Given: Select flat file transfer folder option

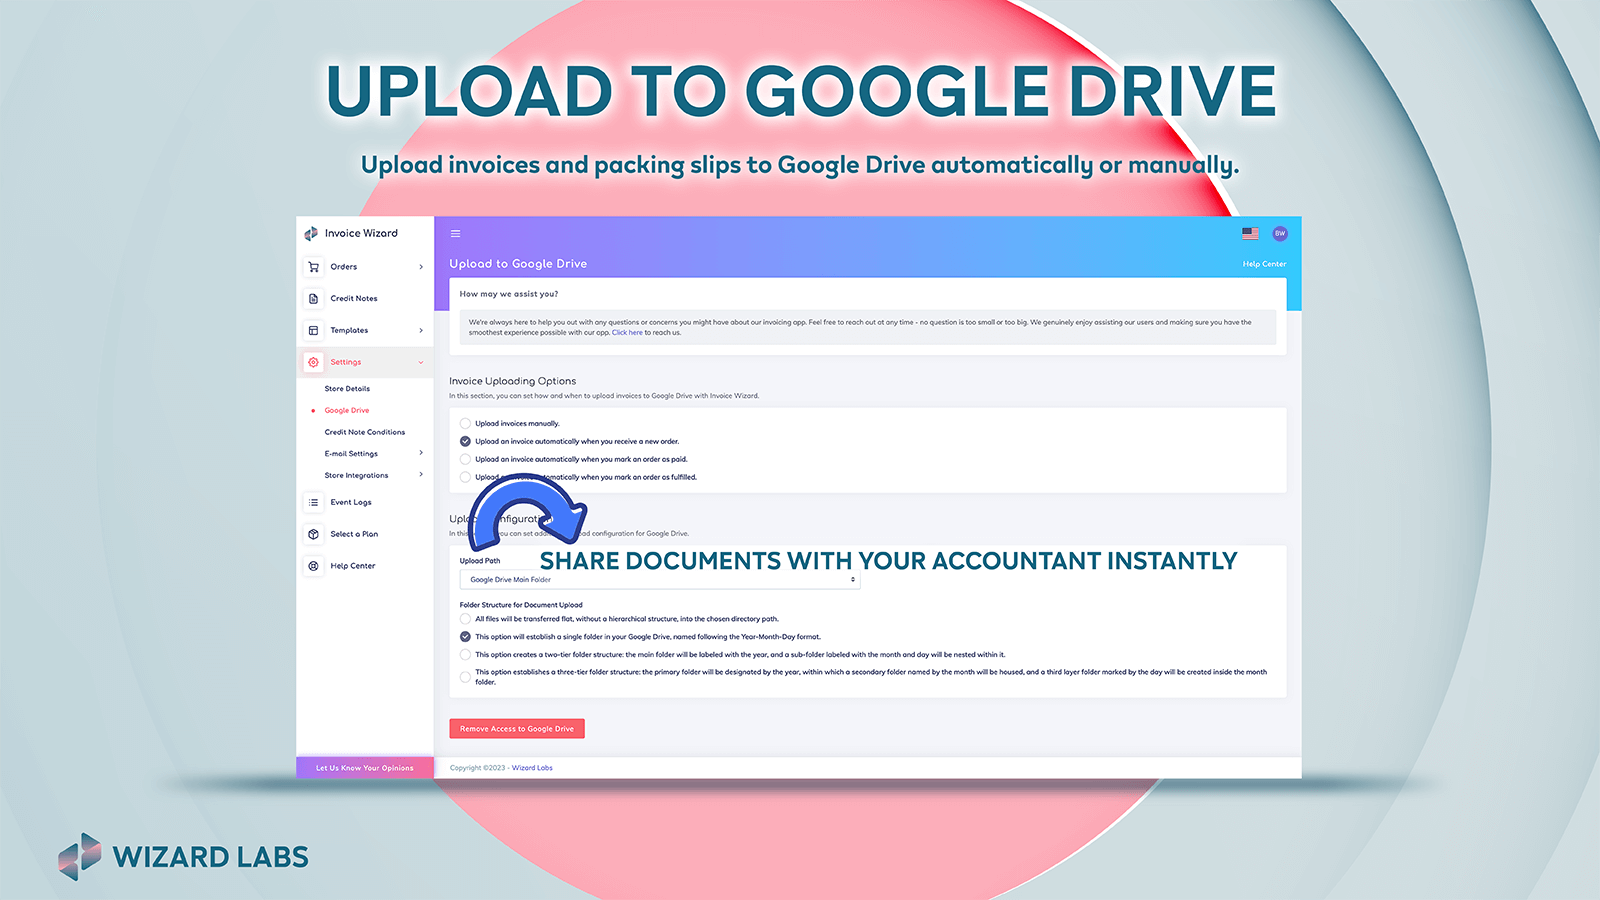Looking at the screenshot, I should tap(465, 619).
